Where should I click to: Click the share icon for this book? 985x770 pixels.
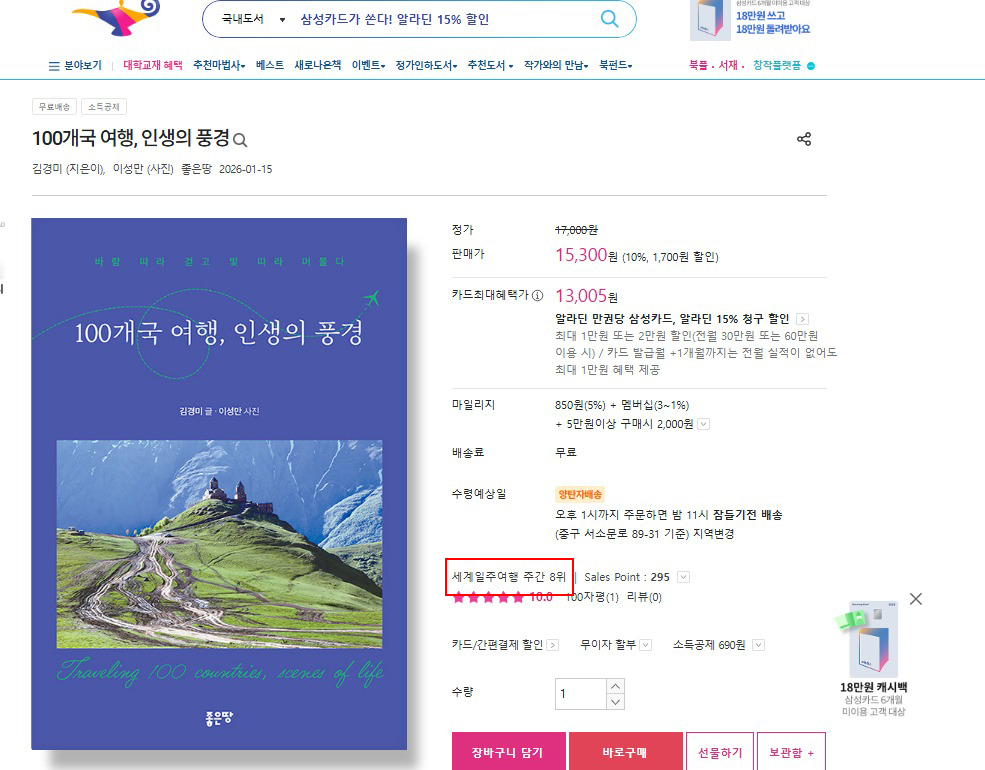point(804,139)
